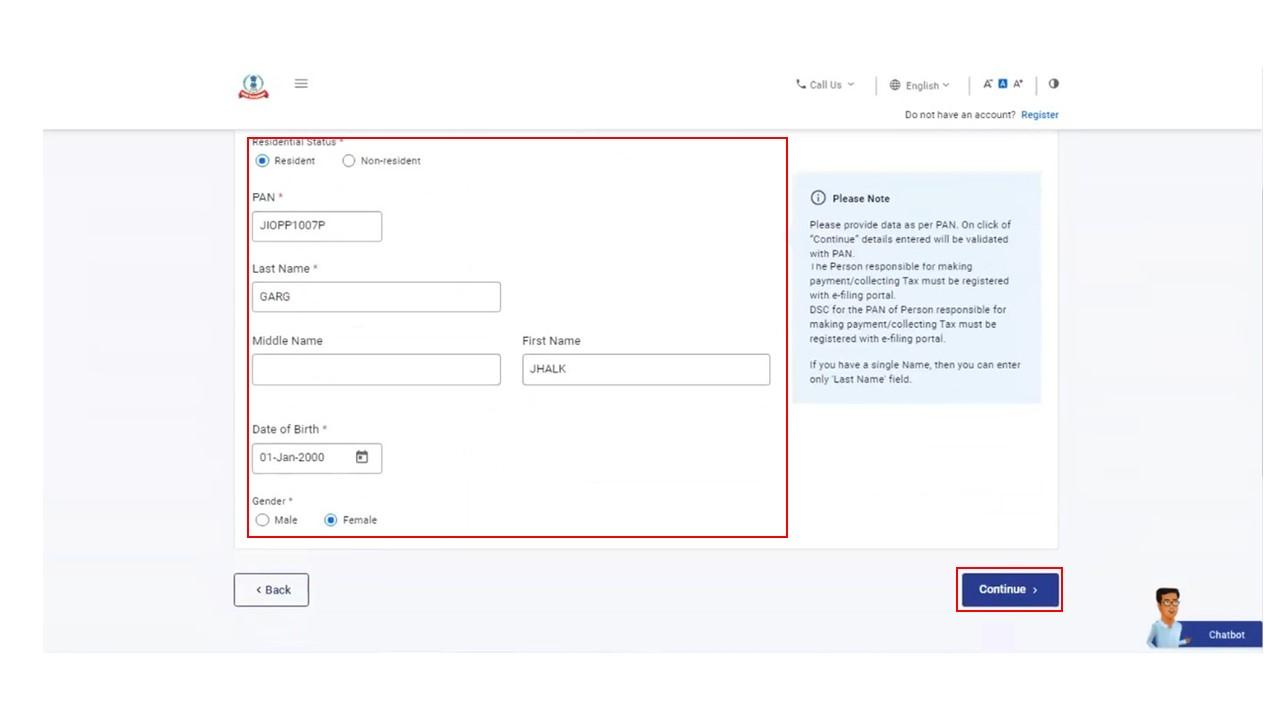1280x720 pixels.
Task: Click the Chatbot tab at bottom right
Action: (x=1224, y=634)
